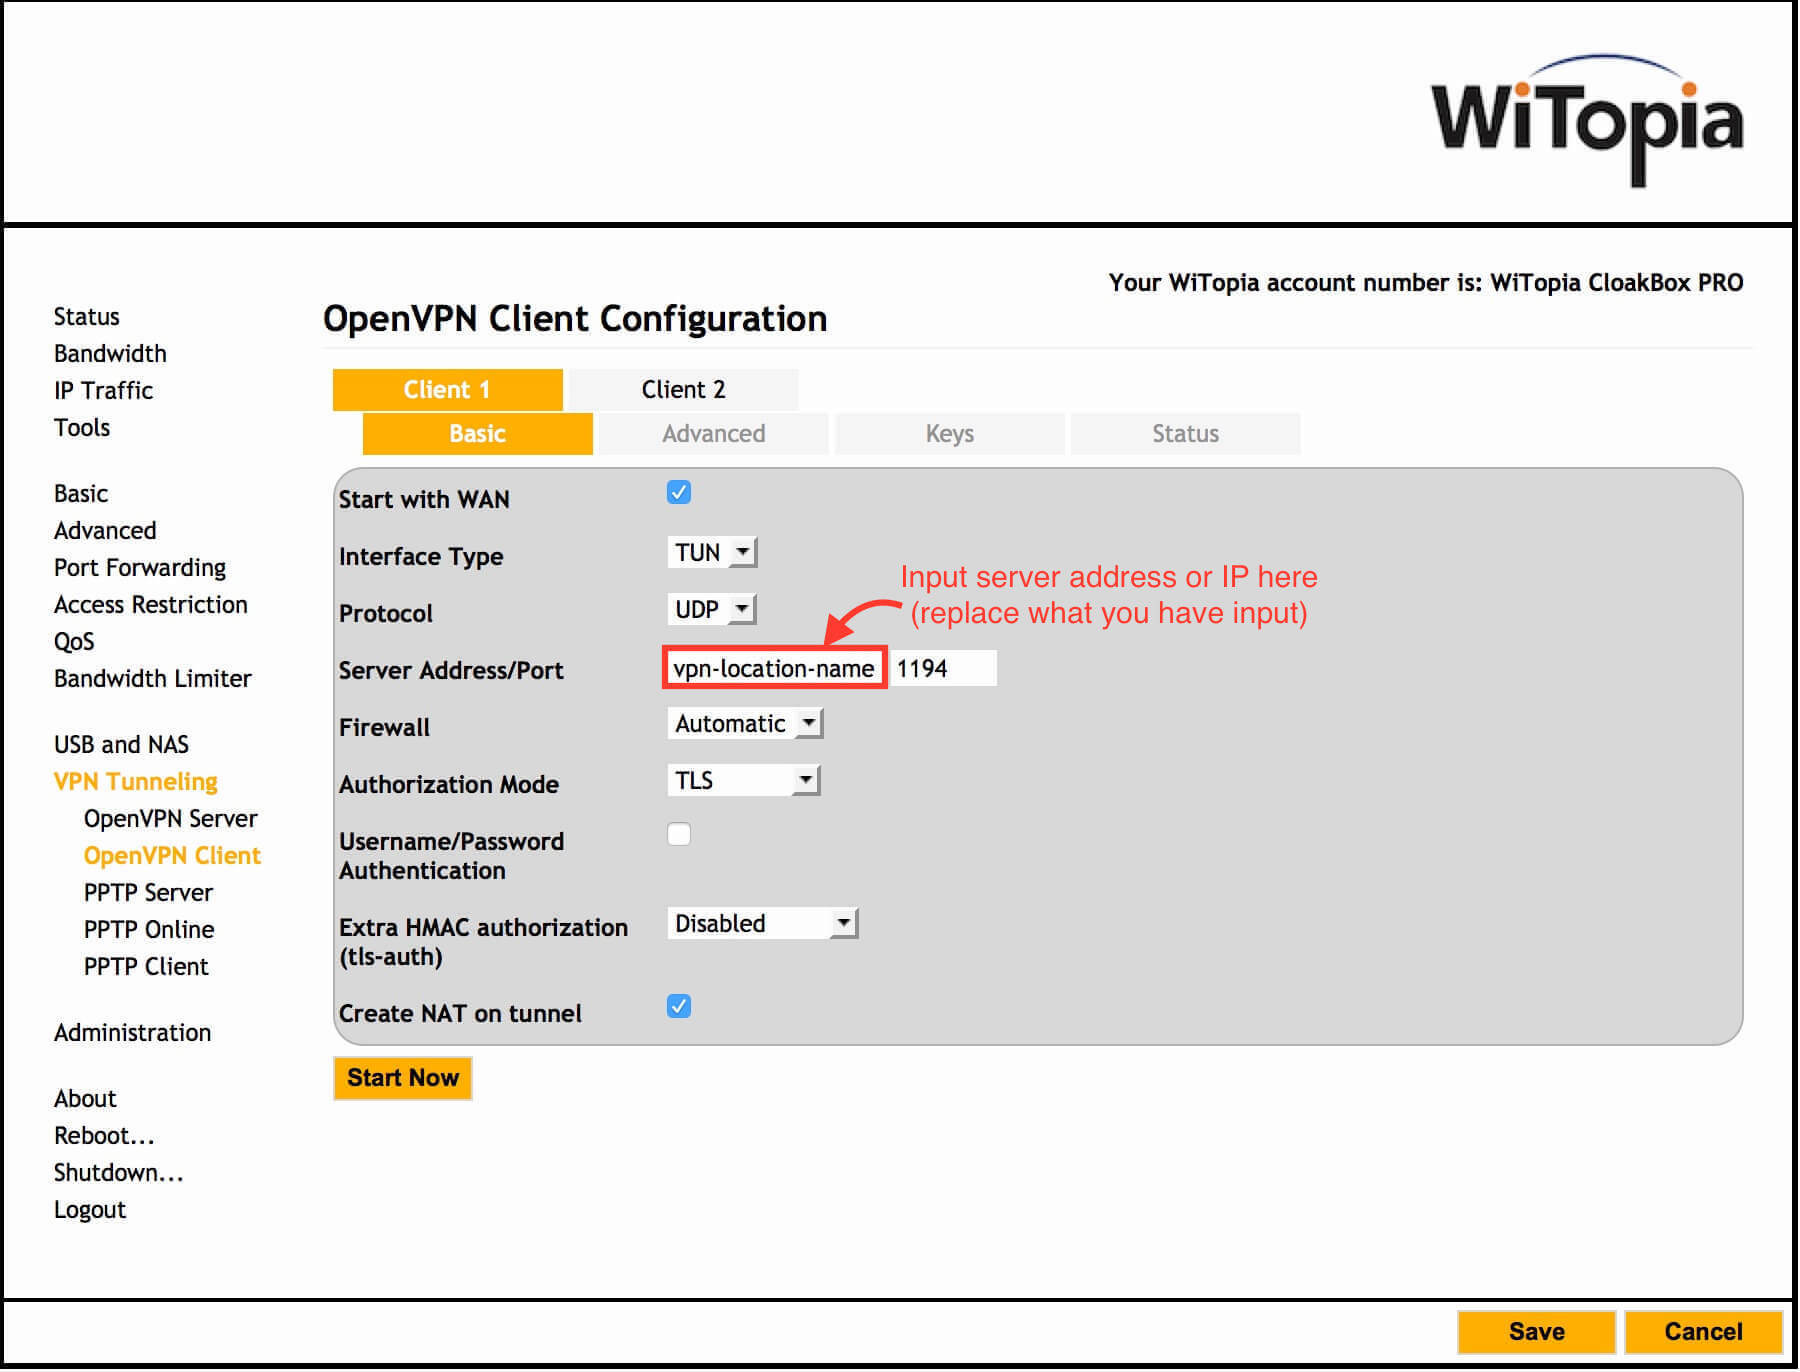This screenshot has height=1372, width=1800.
Task: Click the WiTopia logo
Action: coord(1588,121)
